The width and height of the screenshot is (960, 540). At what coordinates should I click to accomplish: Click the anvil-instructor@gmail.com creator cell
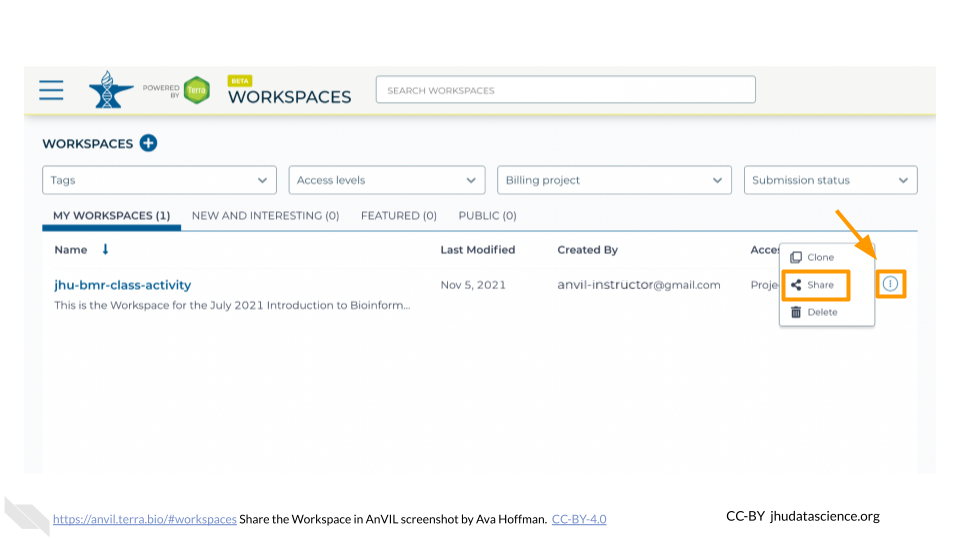639,285
